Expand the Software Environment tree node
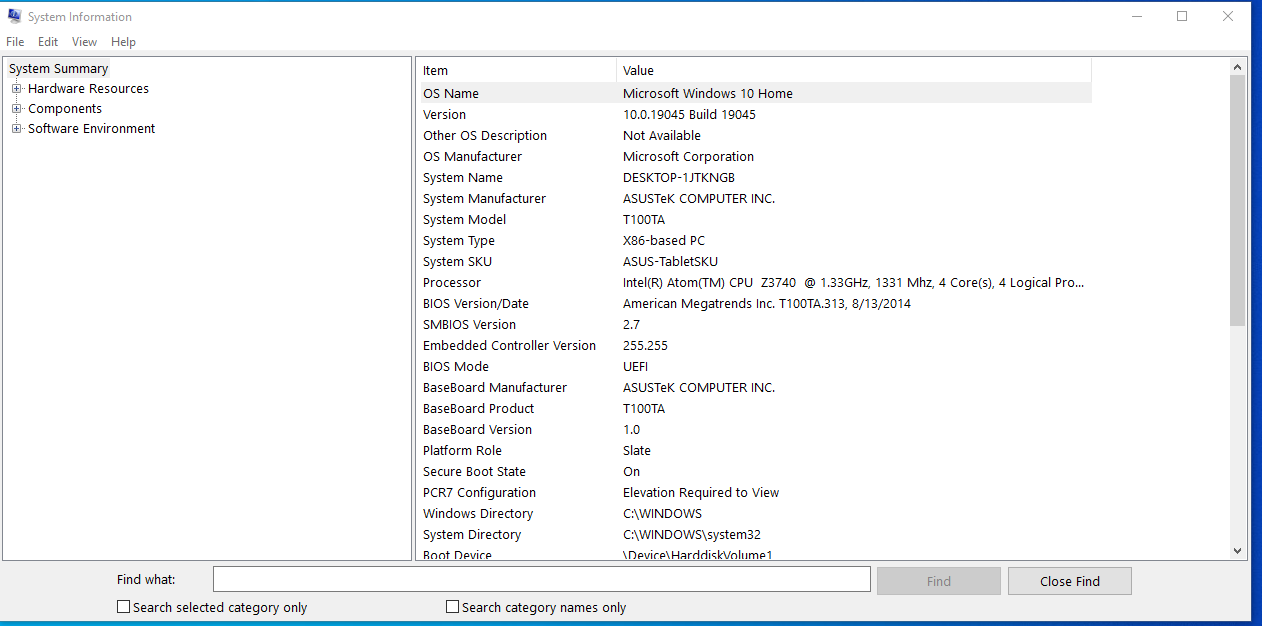 tap(16, 129)
